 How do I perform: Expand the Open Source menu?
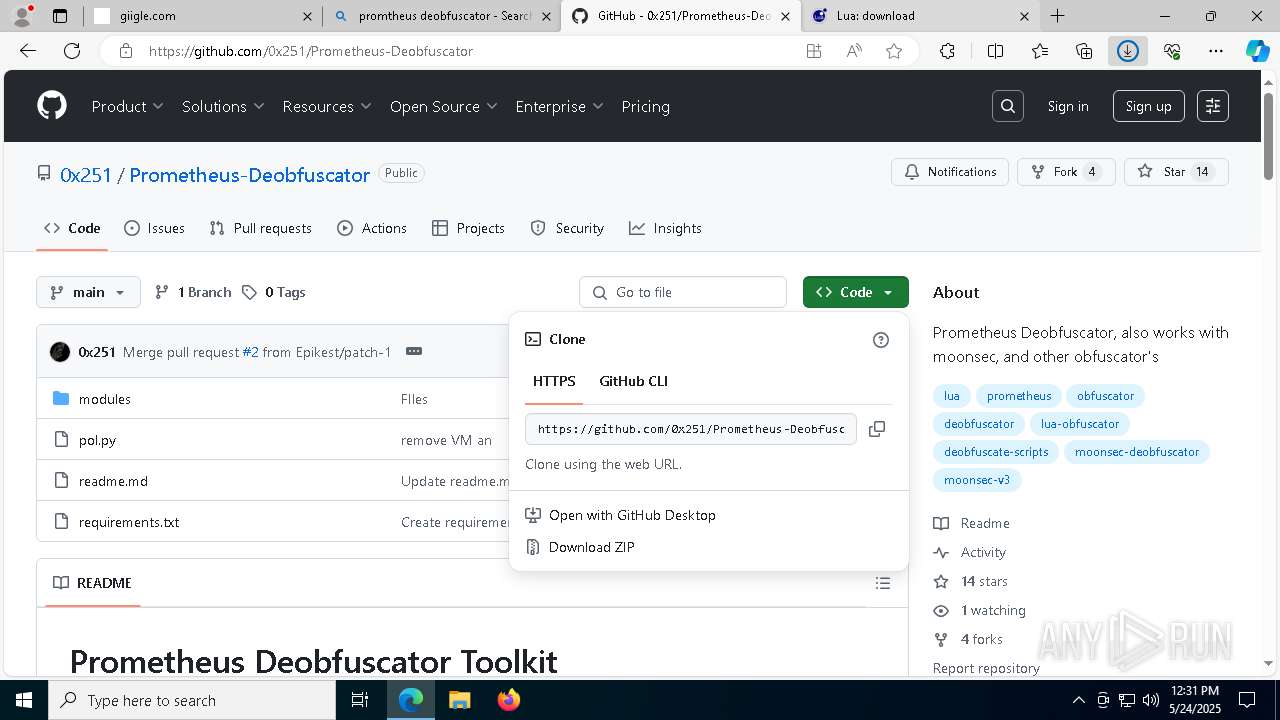point(444,106)
